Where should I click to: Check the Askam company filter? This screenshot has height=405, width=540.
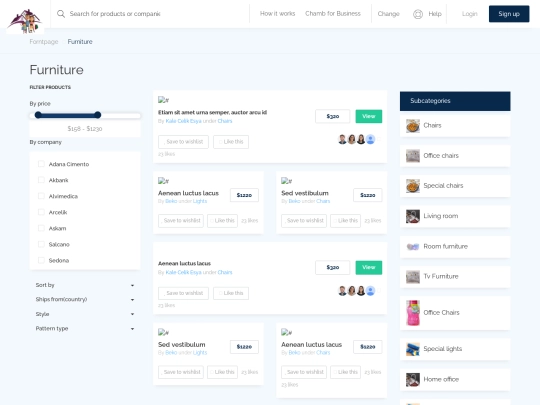pyautogui.click(x=41, y=228)
